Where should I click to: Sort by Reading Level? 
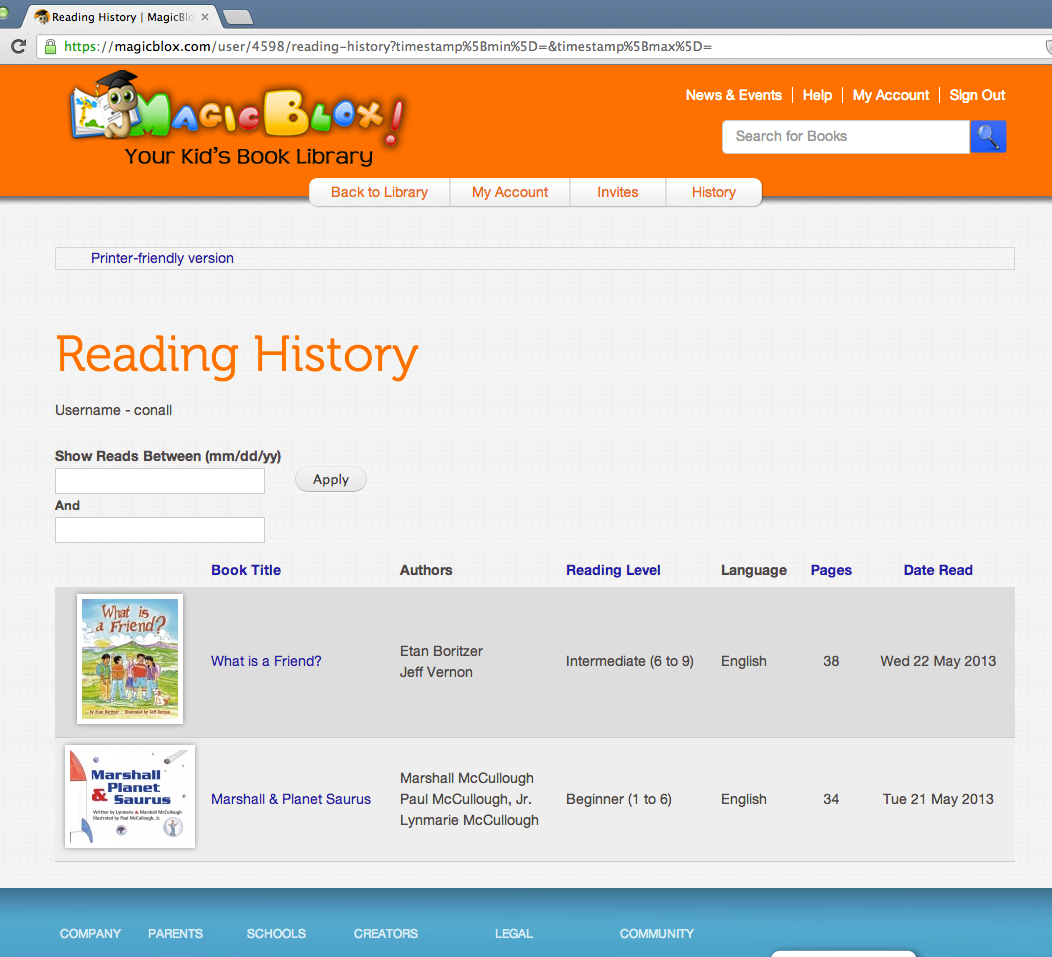click(613, 570)
